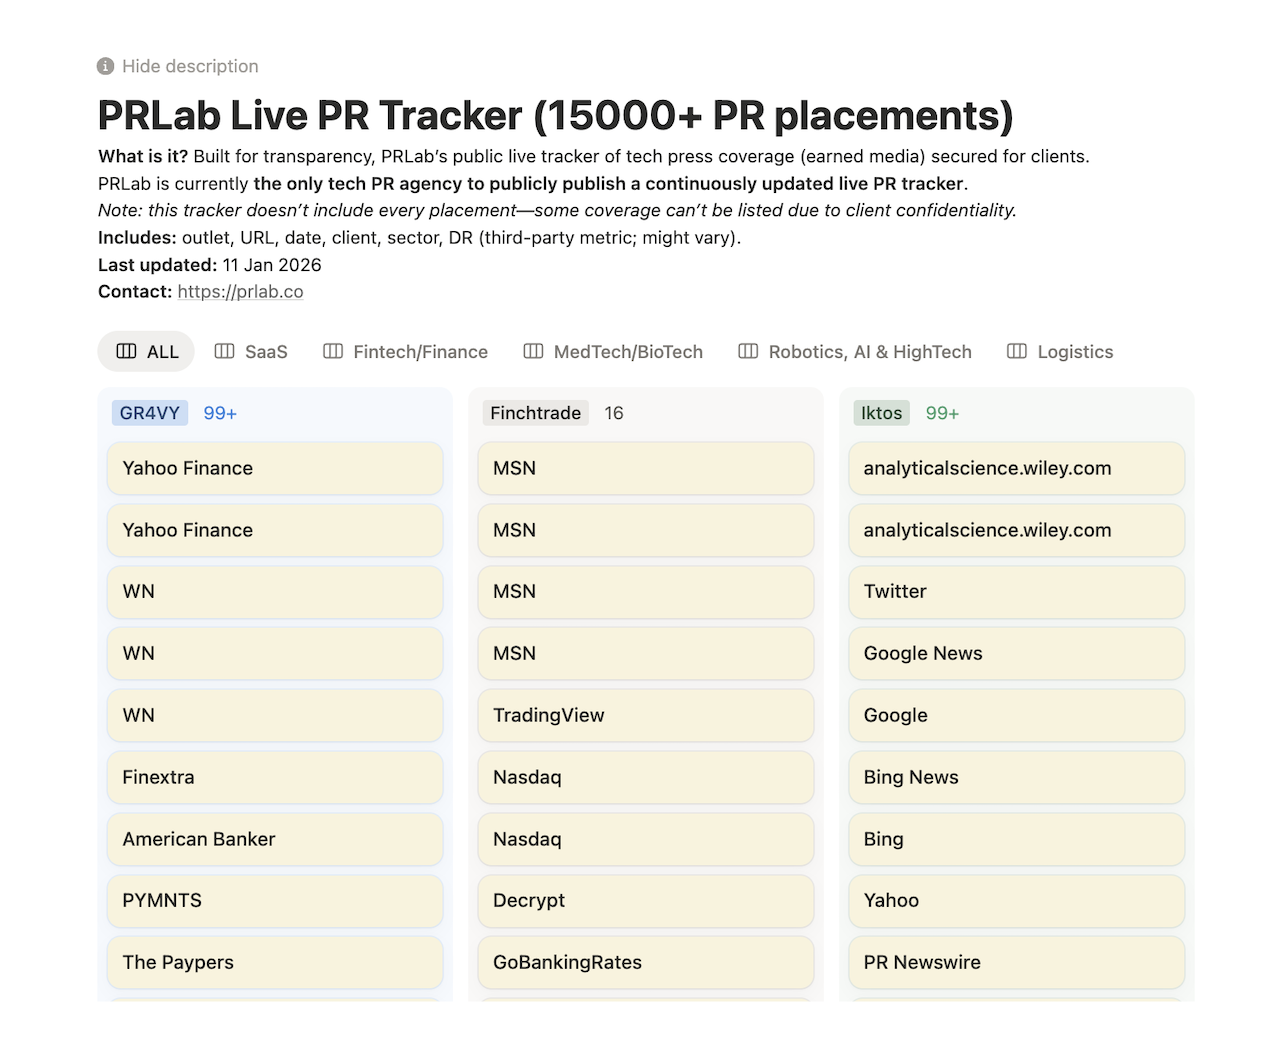Select the Logistics tab
Screen dimensions: 1280x1047
[1060, 352]
